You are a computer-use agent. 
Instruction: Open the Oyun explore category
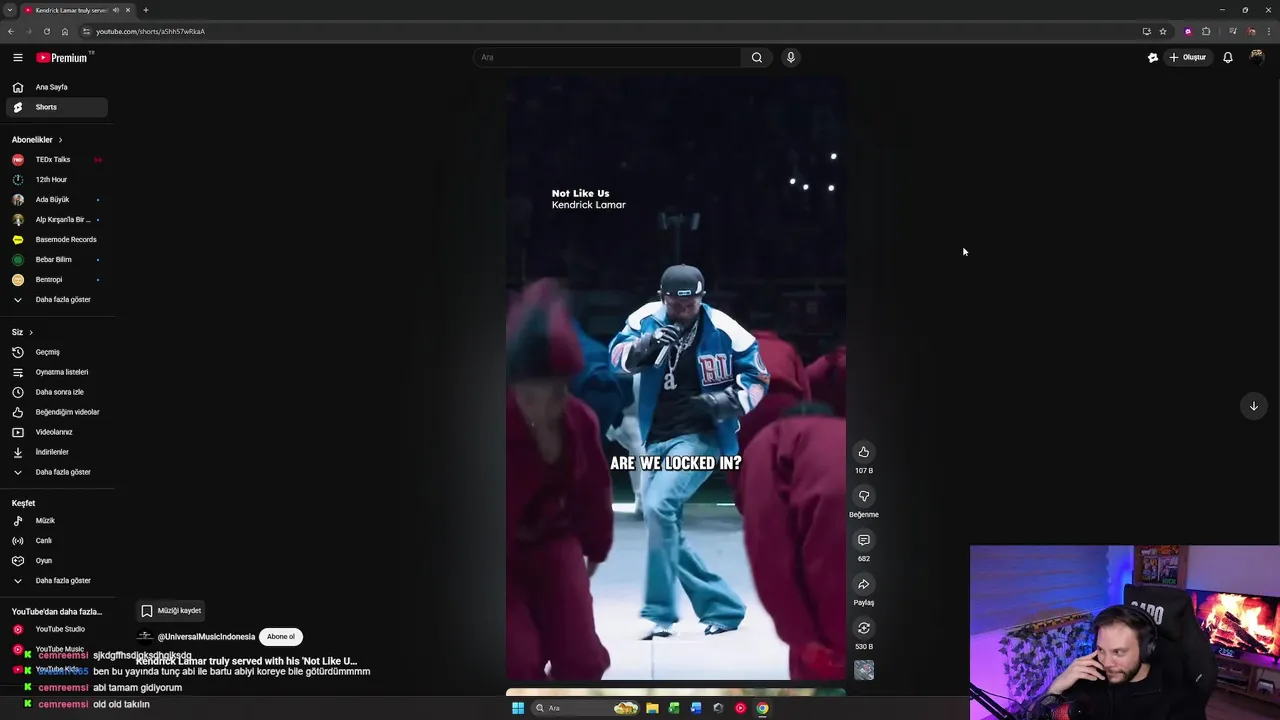tap(56, 560)
